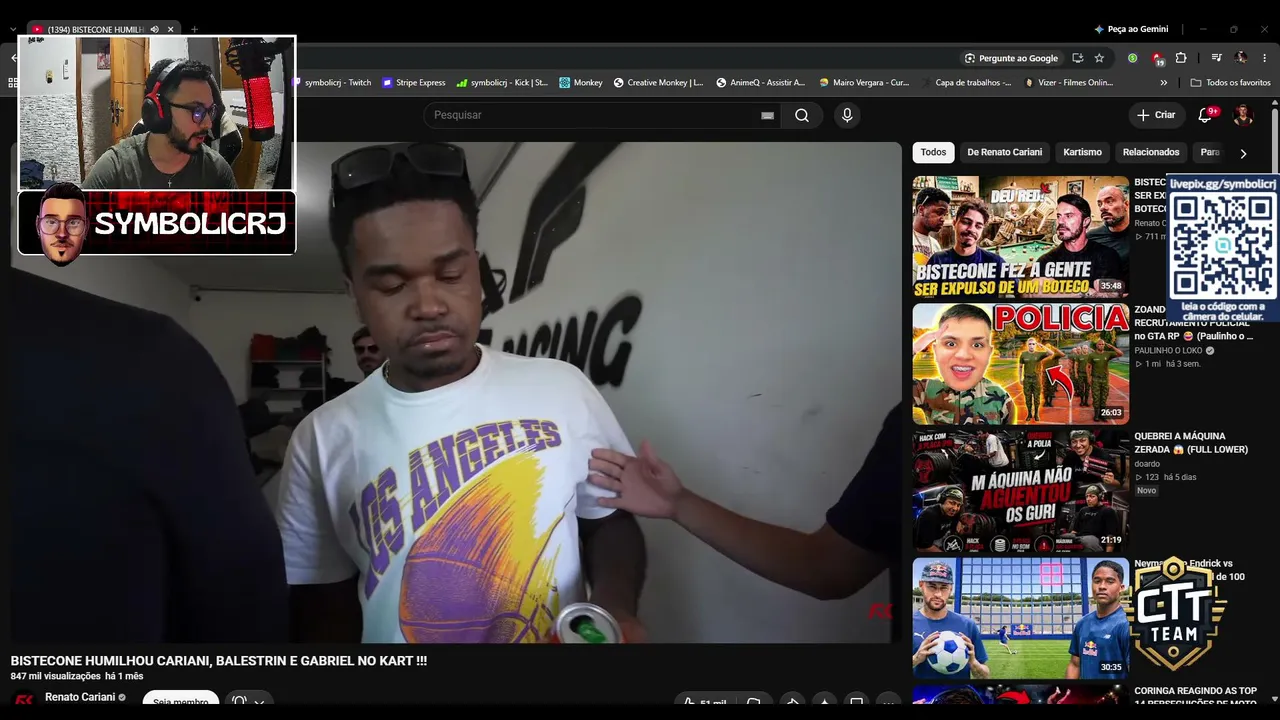This screenshot has width=1280, height=720.
Task: Open the PAULINHO O LOKO channel name
Action: 1168,351
